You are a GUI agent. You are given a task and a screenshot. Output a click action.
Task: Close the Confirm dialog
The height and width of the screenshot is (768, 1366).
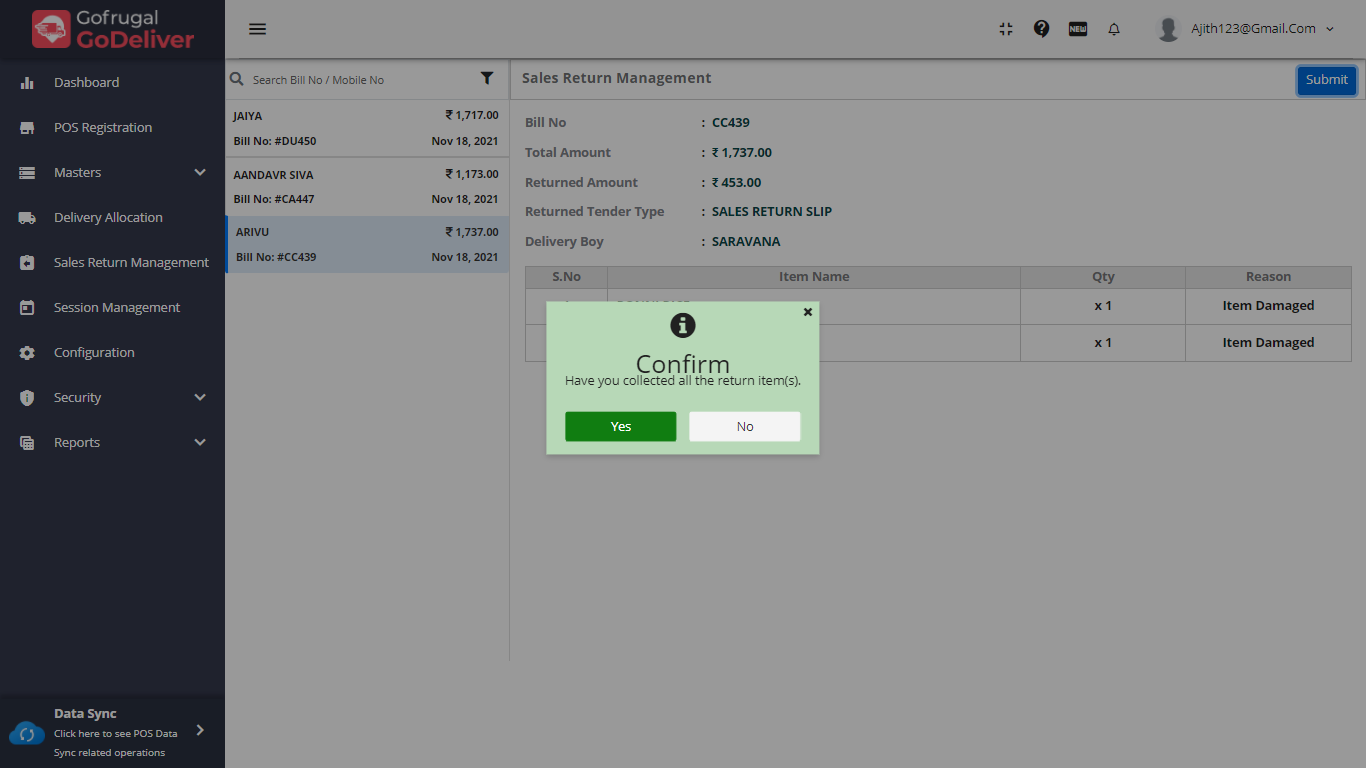click(808, 312)
